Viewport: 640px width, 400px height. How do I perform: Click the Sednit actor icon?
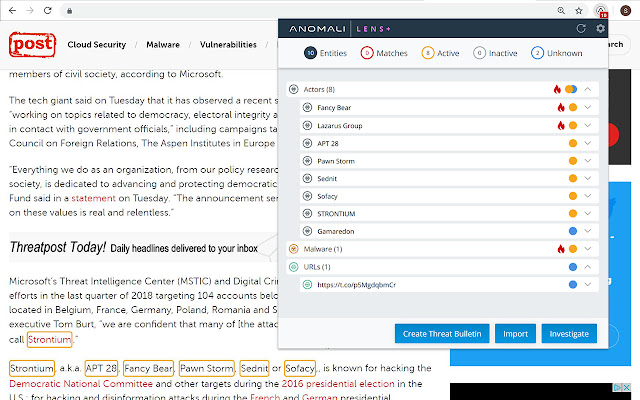coord(307,178)
